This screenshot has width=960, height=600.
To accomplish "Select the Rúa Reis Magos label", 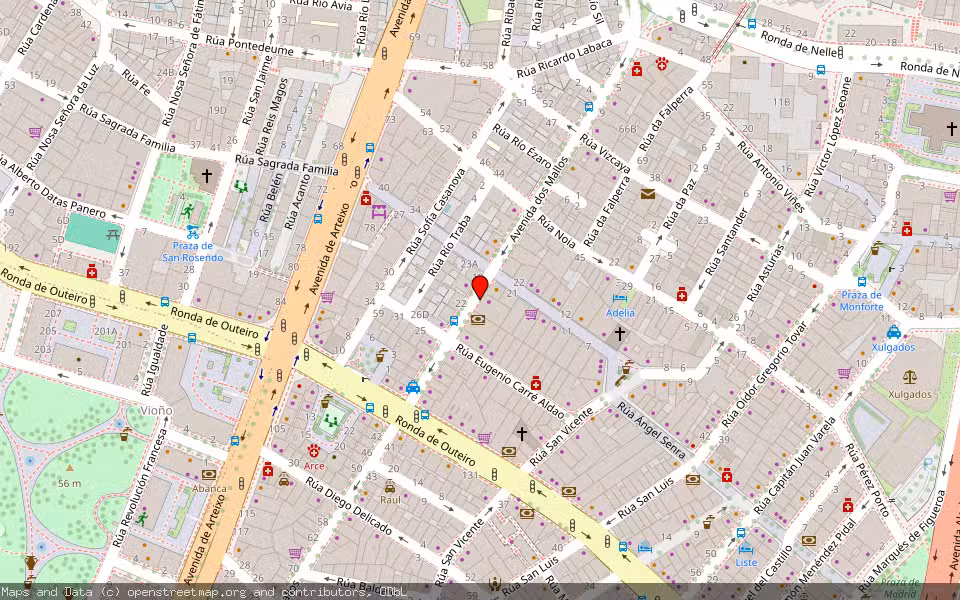I will (x=271, y=114).
